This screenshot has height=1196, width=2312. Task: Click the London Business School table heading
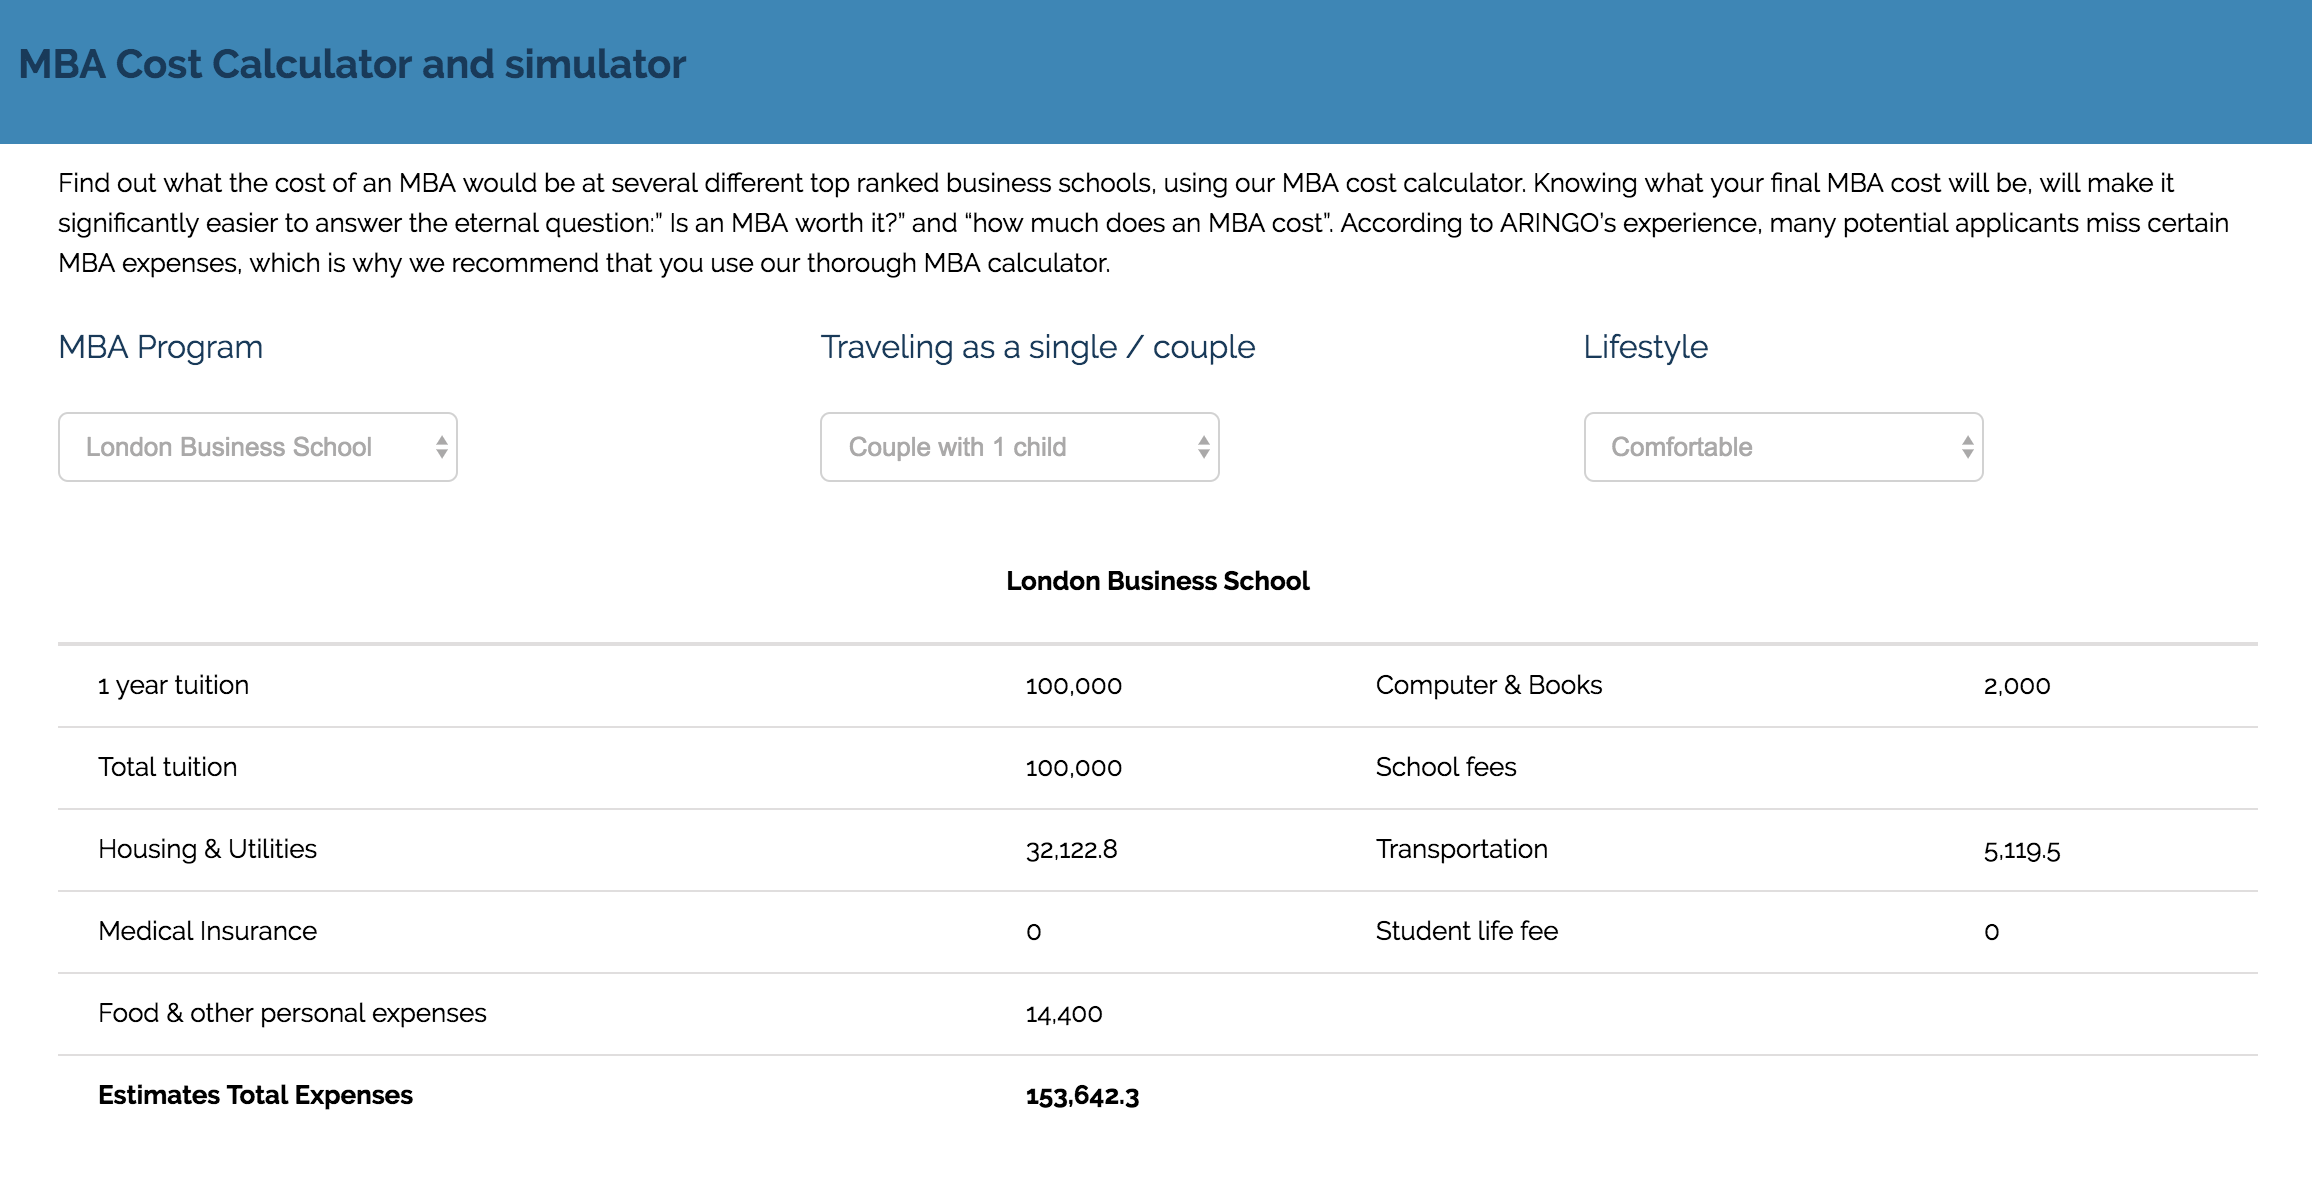pyautogui.click(x=1157, y=581)
